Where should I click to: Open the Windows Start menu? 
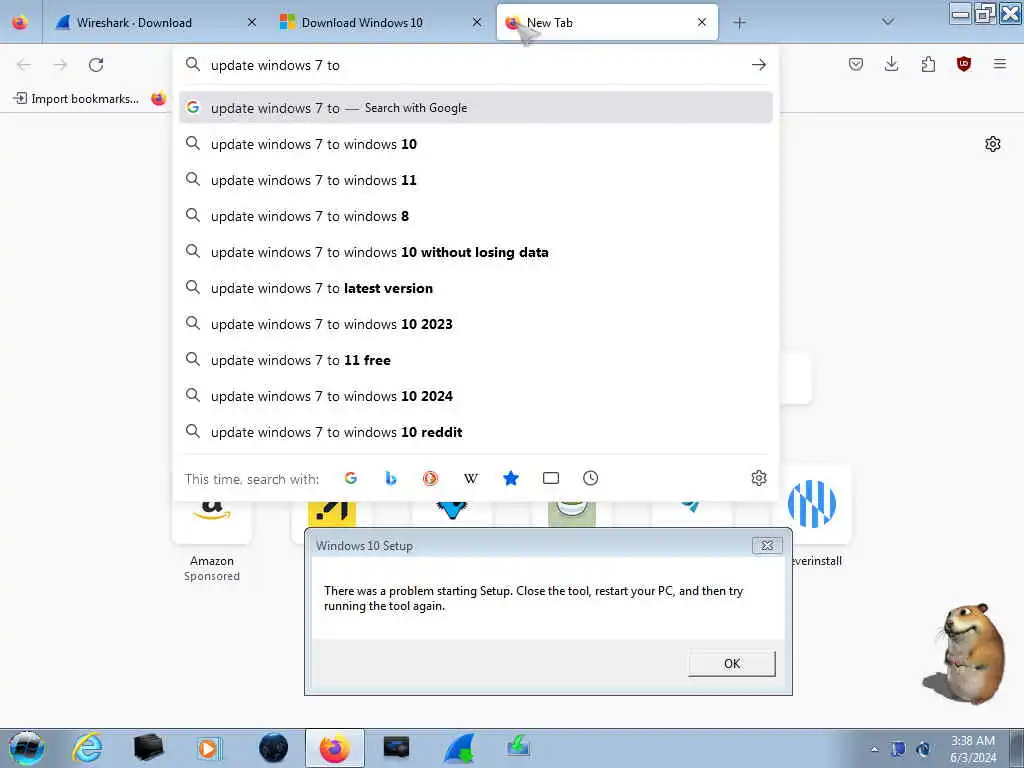coord(27,748)
